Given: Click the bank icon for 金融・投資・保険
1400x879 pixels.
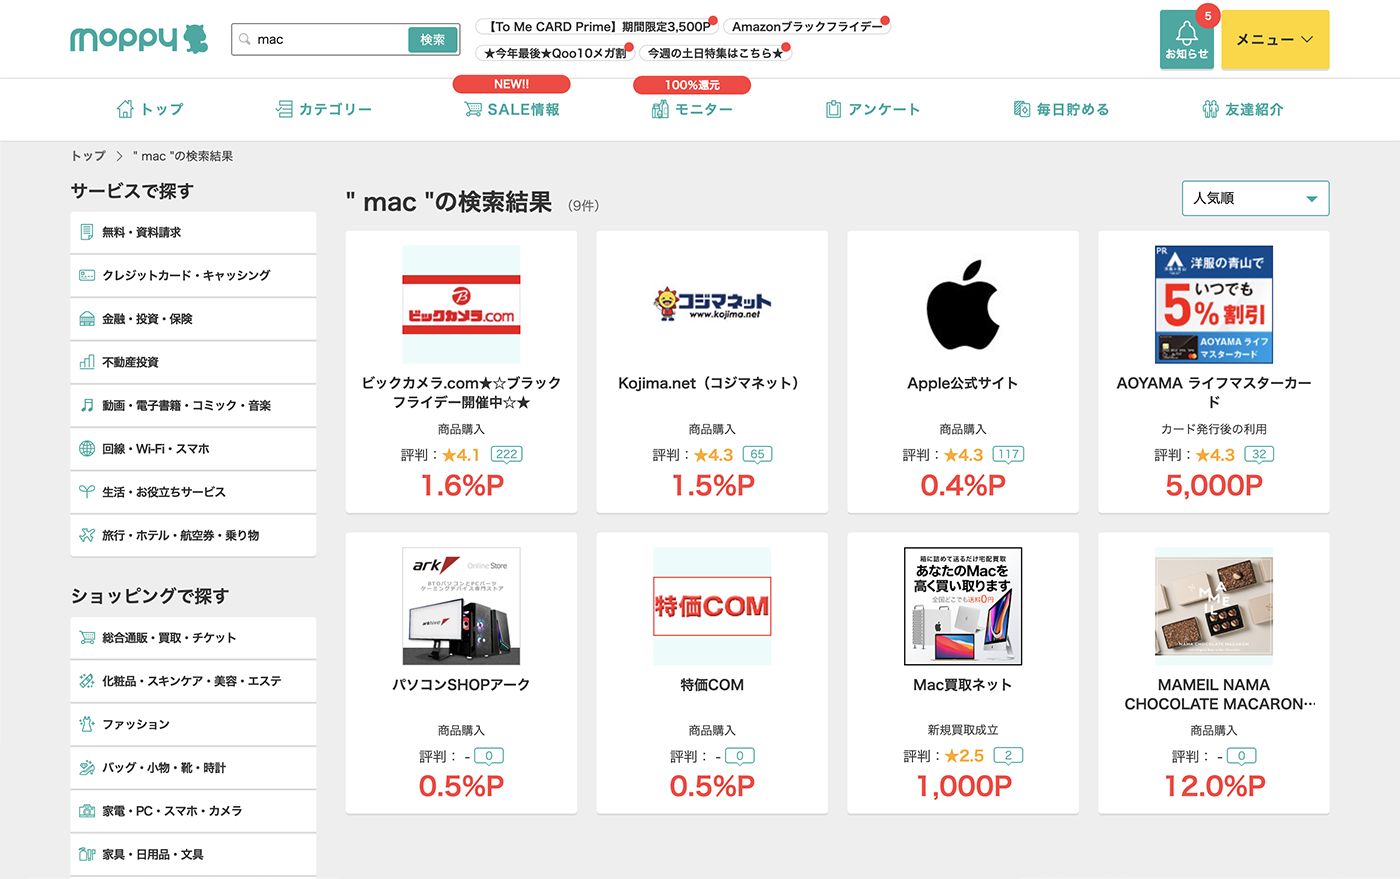Looking at the screenshot, I should (x=87, y=319).
